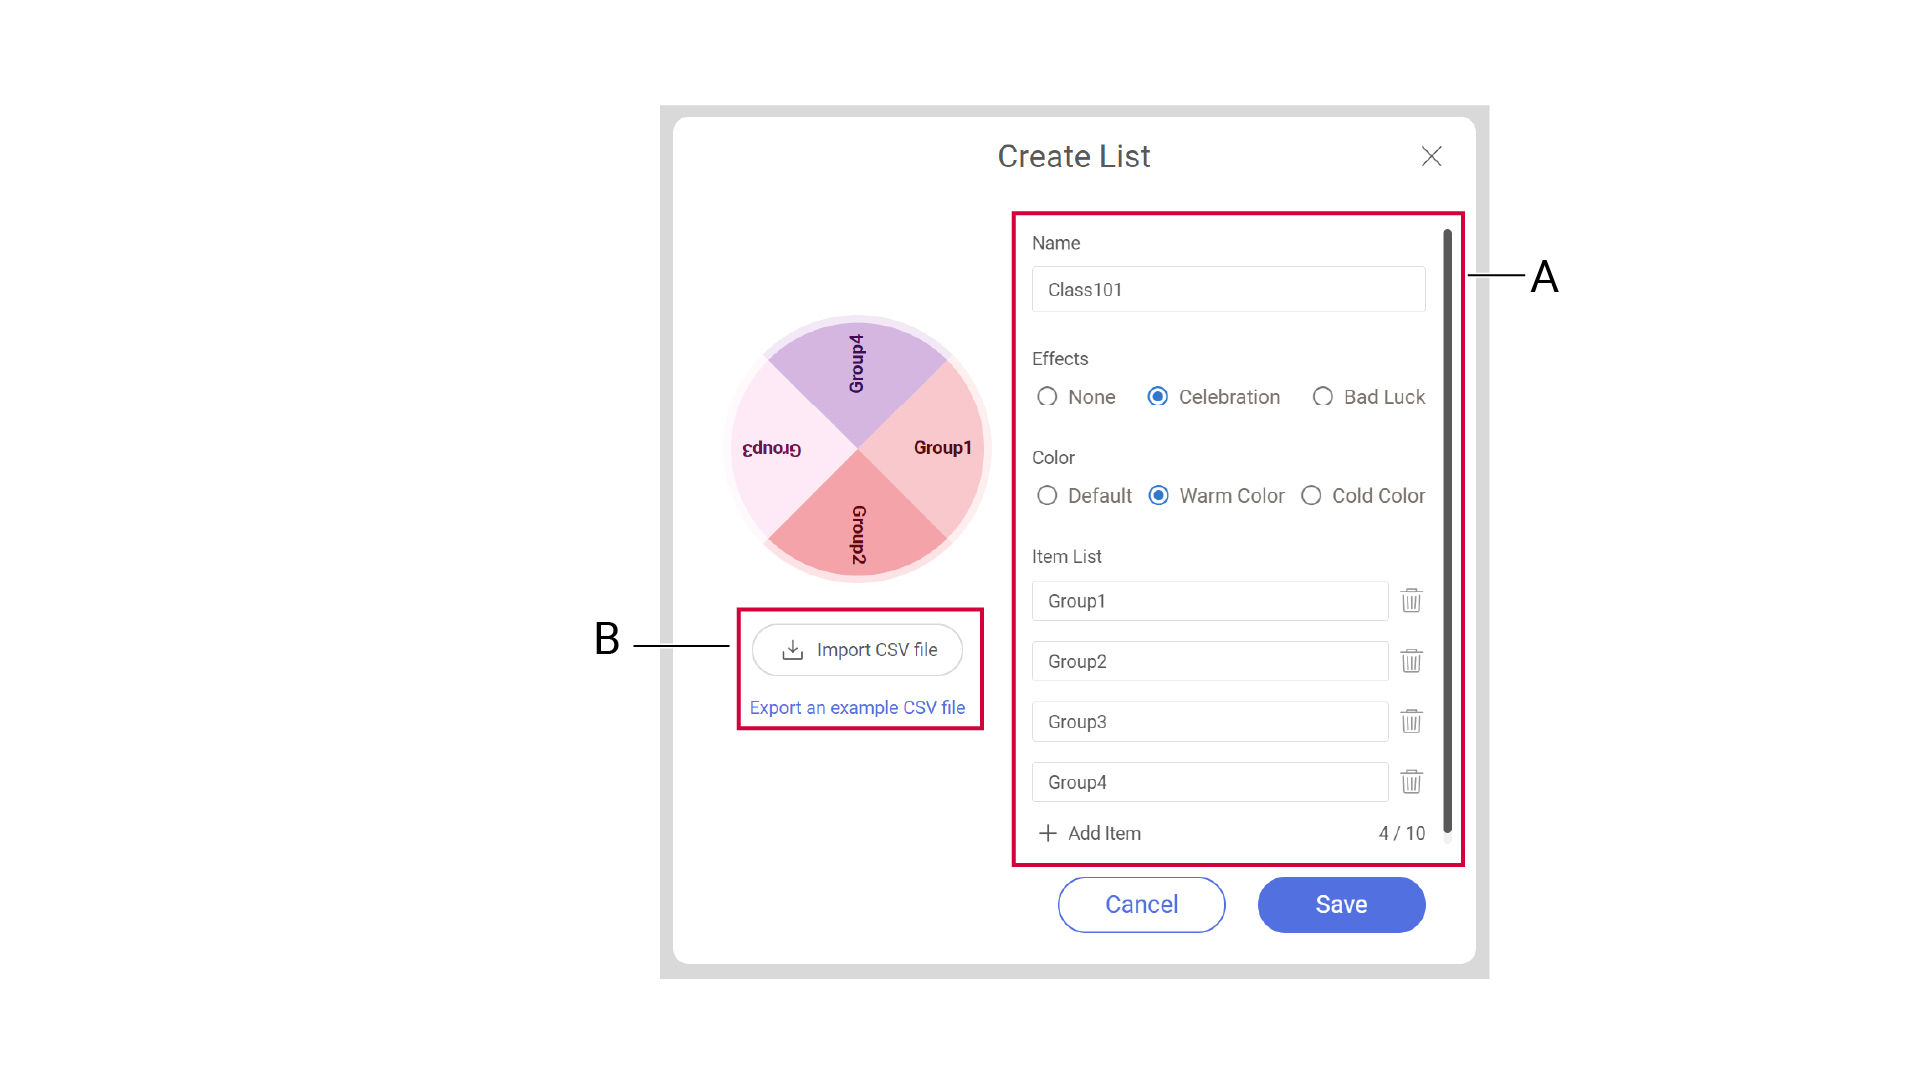Click the Group1 item text field
Screen dimensions: 1921x1081
(x=1209, y=601)
